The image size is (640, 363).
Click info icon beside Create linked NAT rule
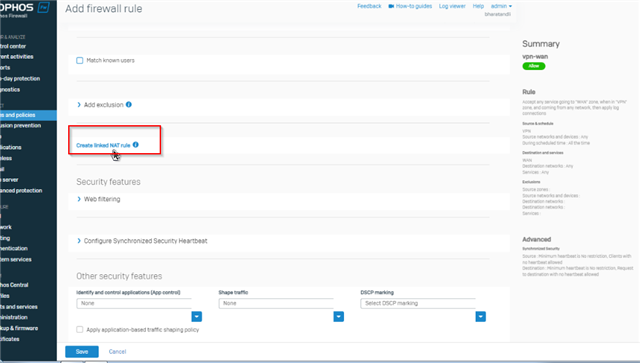pyautogui.click(x=136, y=145)
